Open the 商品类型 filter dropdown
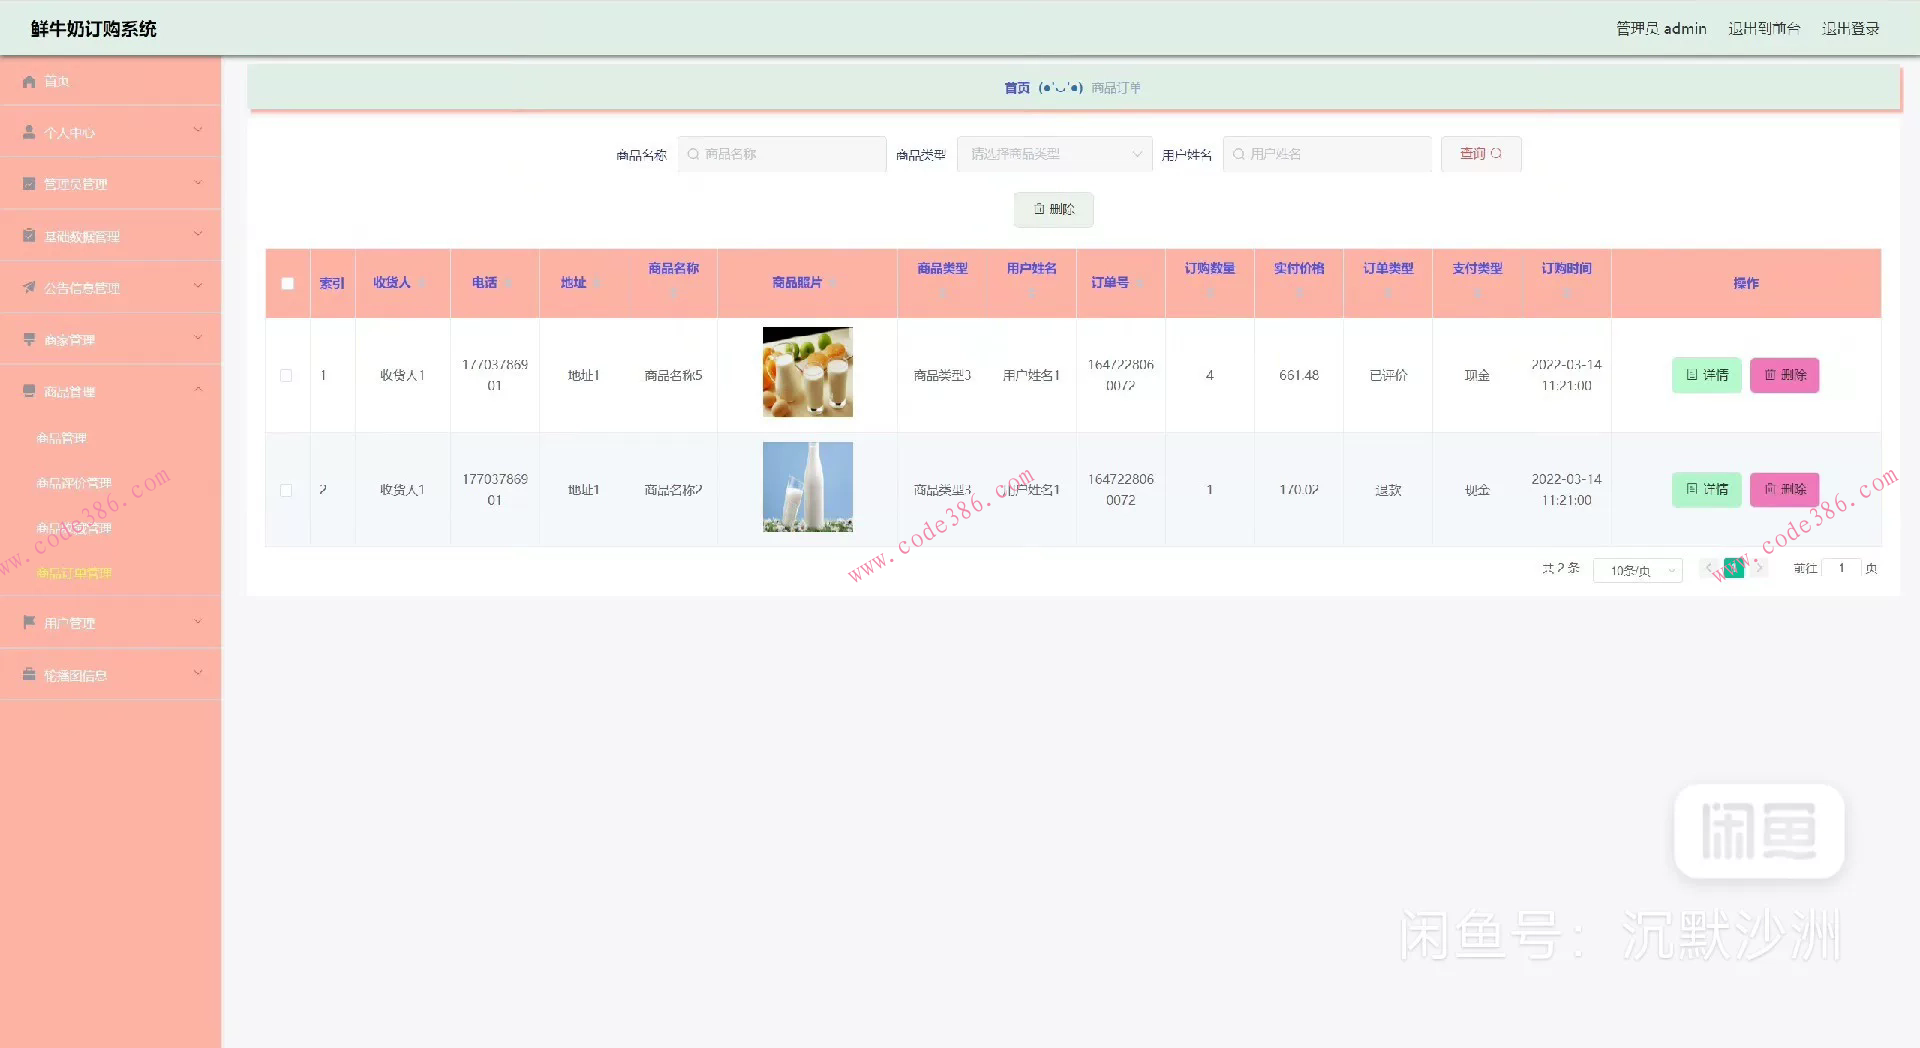Screen dimensions: 1920x1048 pyautogui.click(x=1054, y=154)
